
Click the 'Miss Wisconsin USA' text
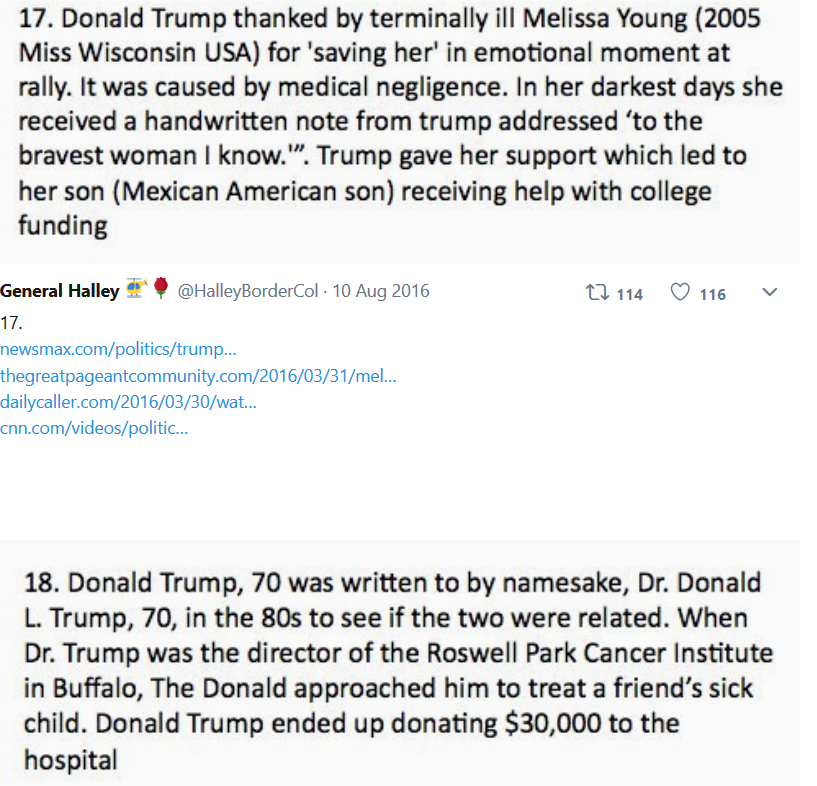pyautogui.click(x=139, y=53)
